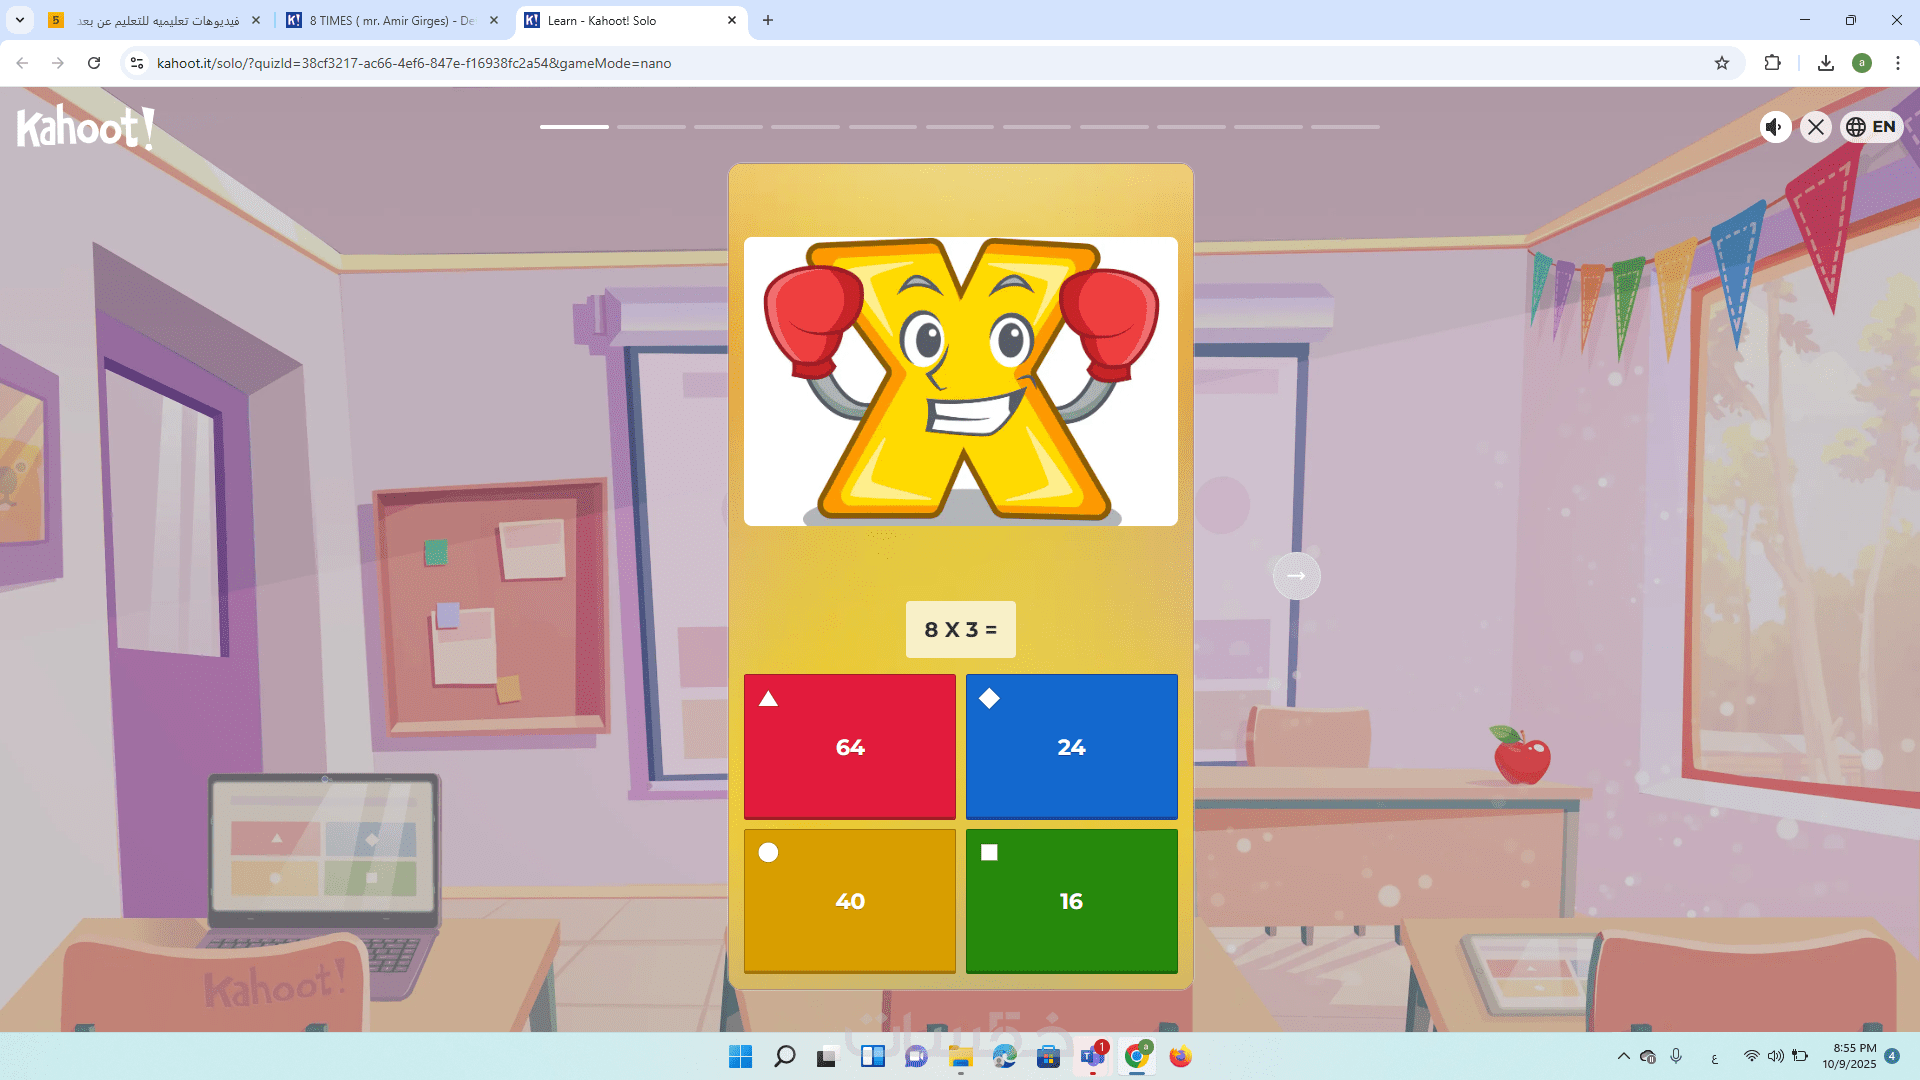Click the Kahoot! logo
The image size is (1920, 1080).
(x=85, y=127)
